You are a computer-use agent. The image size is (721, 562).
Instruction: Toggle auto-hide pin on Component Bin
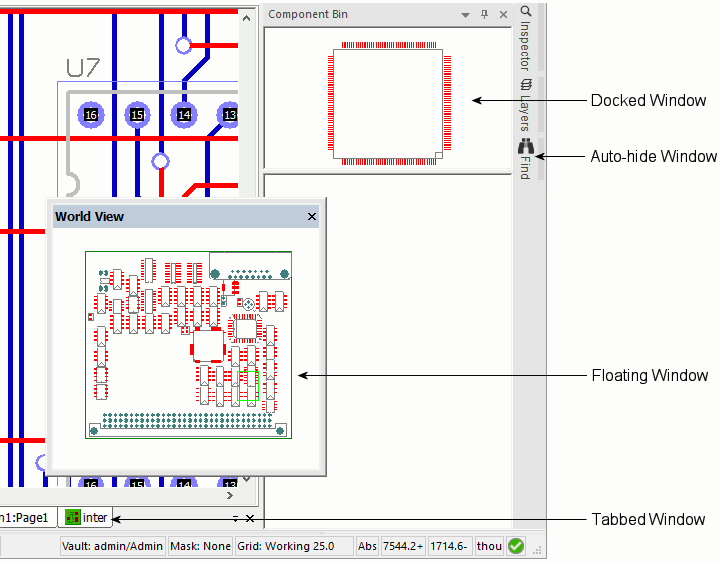tap(485, 15)
